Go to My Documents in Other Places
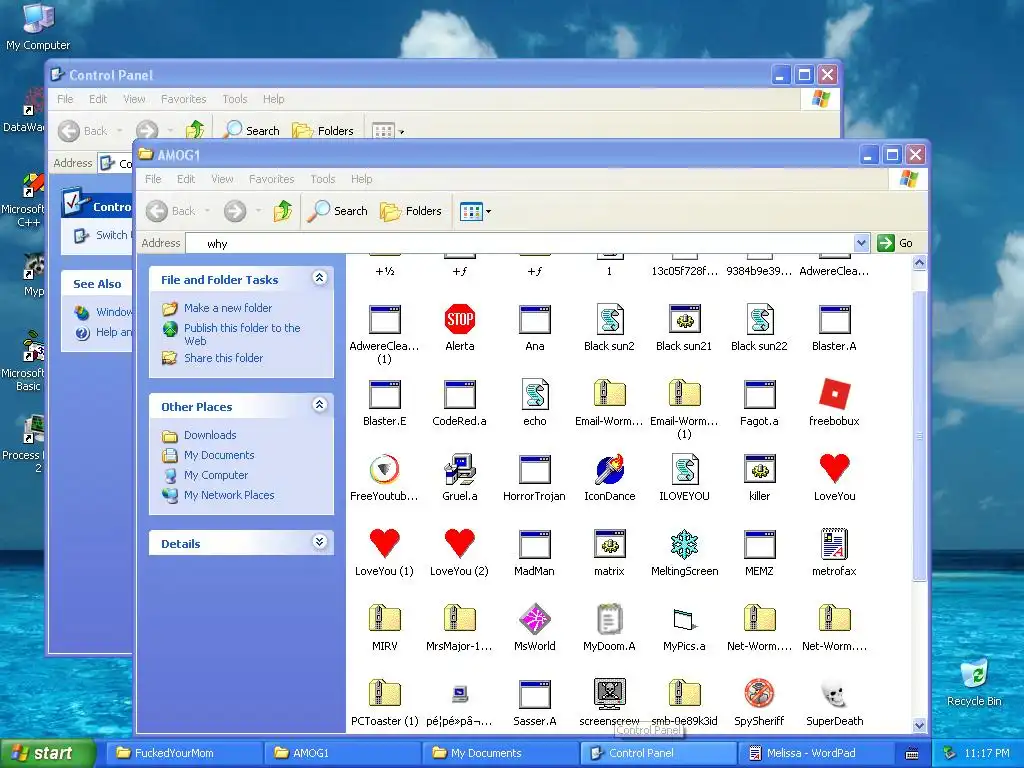The height and width of the screenshot is (768, 1024). (x=219, y=455)
